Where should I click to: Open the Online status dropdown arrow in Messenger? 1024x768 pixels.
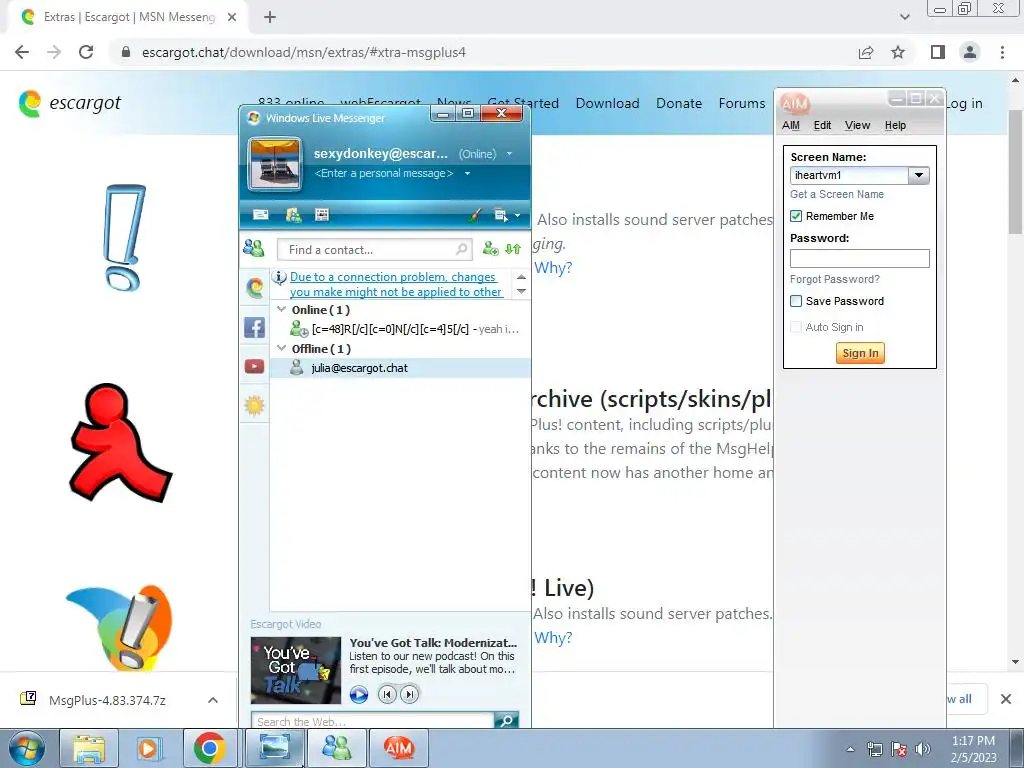click(x=509, y=154)
